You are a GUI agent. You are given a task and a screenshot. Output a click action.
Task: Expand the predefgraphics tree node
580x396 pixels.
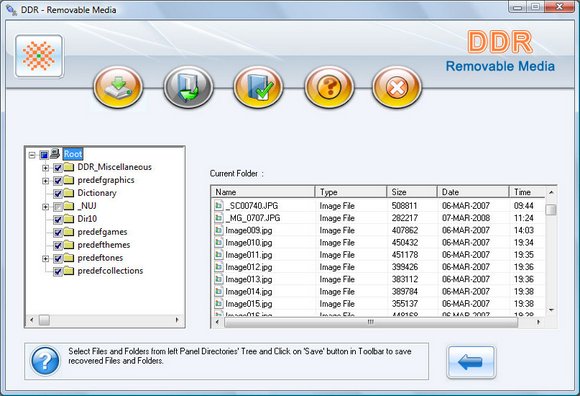tap(45, 181)
